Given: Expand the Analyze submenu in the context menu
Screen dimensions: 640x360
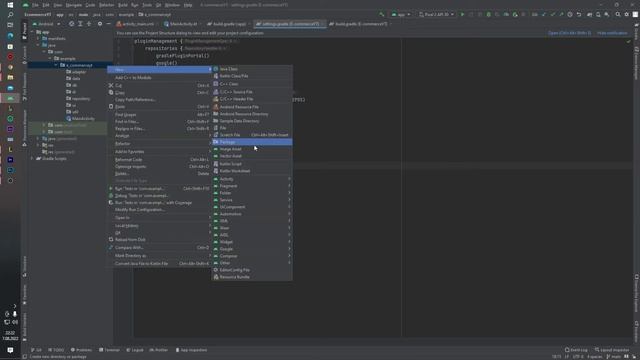Looking at the screenshot, I should 159,136.
